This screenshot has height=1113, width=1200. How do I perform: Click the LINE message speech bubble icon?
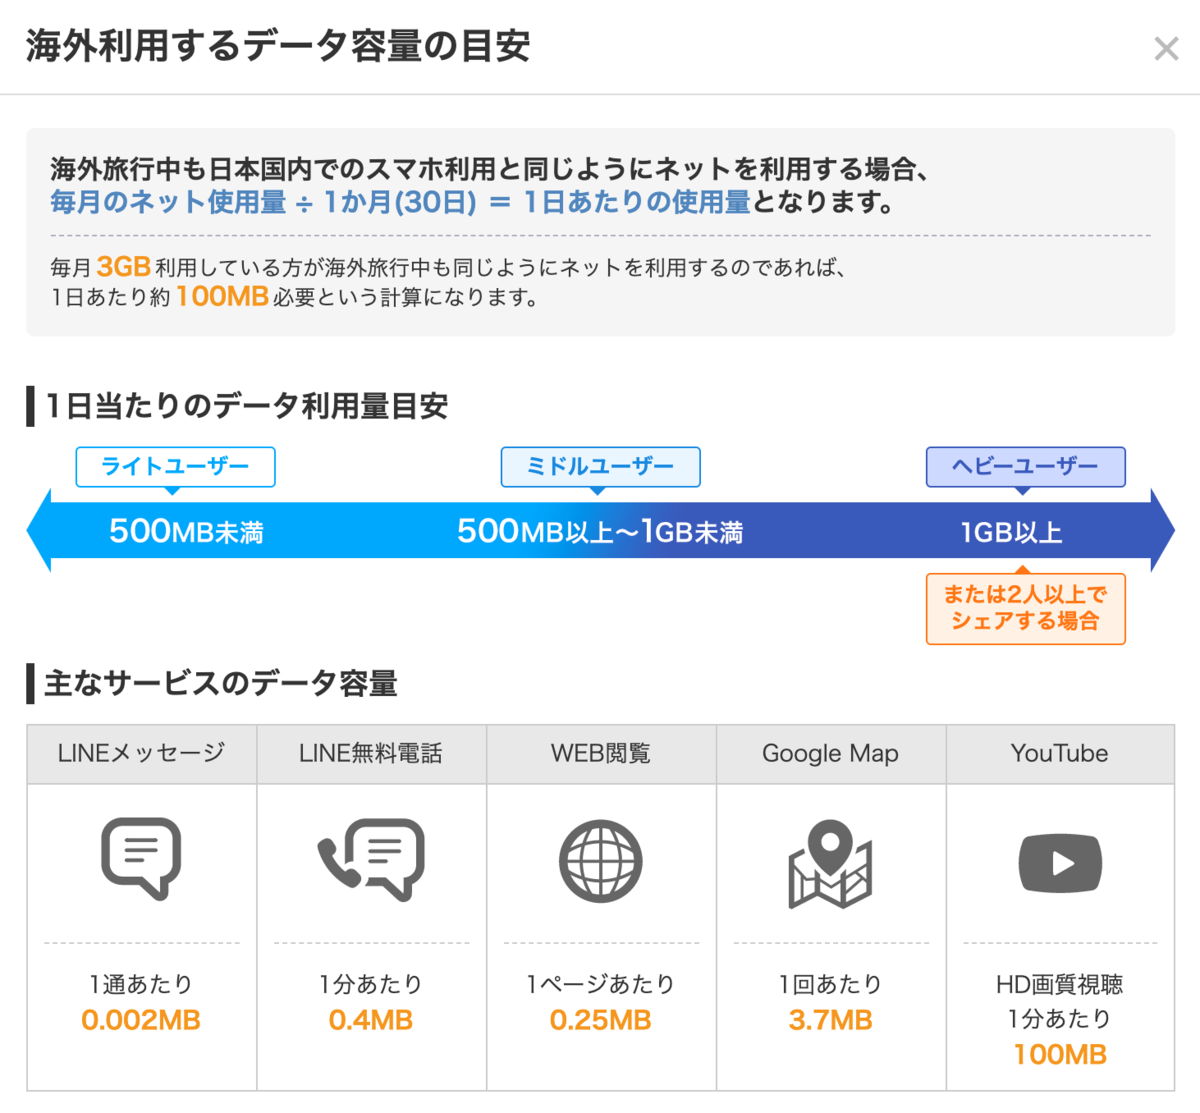click(x=141, y=859)
